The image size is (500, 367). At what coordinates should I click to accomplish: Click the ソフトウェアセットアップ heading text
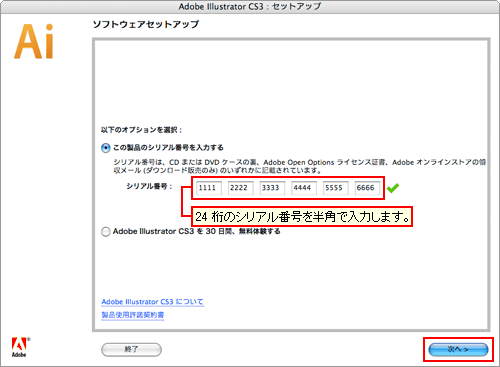click(x=146, y=24)
